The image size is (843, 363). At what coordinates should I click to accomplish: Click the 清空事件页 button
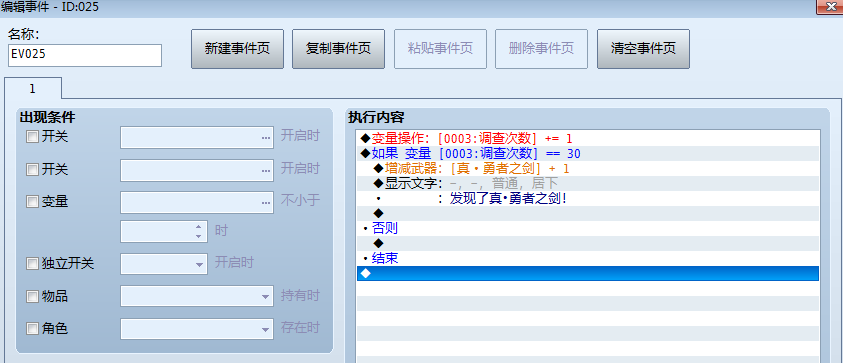pyautogui.click(x=643, y=49)
